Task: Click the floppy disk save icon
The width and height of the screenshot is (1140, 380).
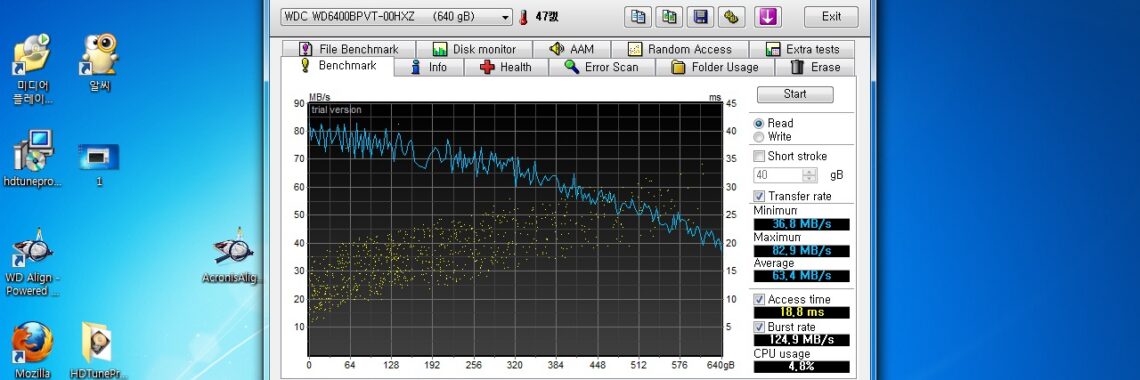Action: (x=700, y=17)
